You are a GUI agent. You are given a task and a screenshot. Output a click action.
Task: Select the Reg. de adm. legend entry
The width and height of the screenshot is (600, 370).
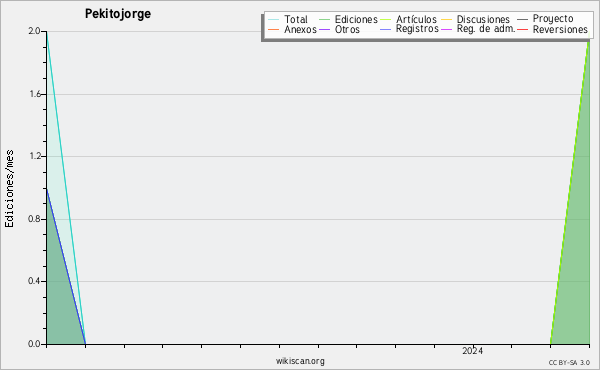[478, 29]
